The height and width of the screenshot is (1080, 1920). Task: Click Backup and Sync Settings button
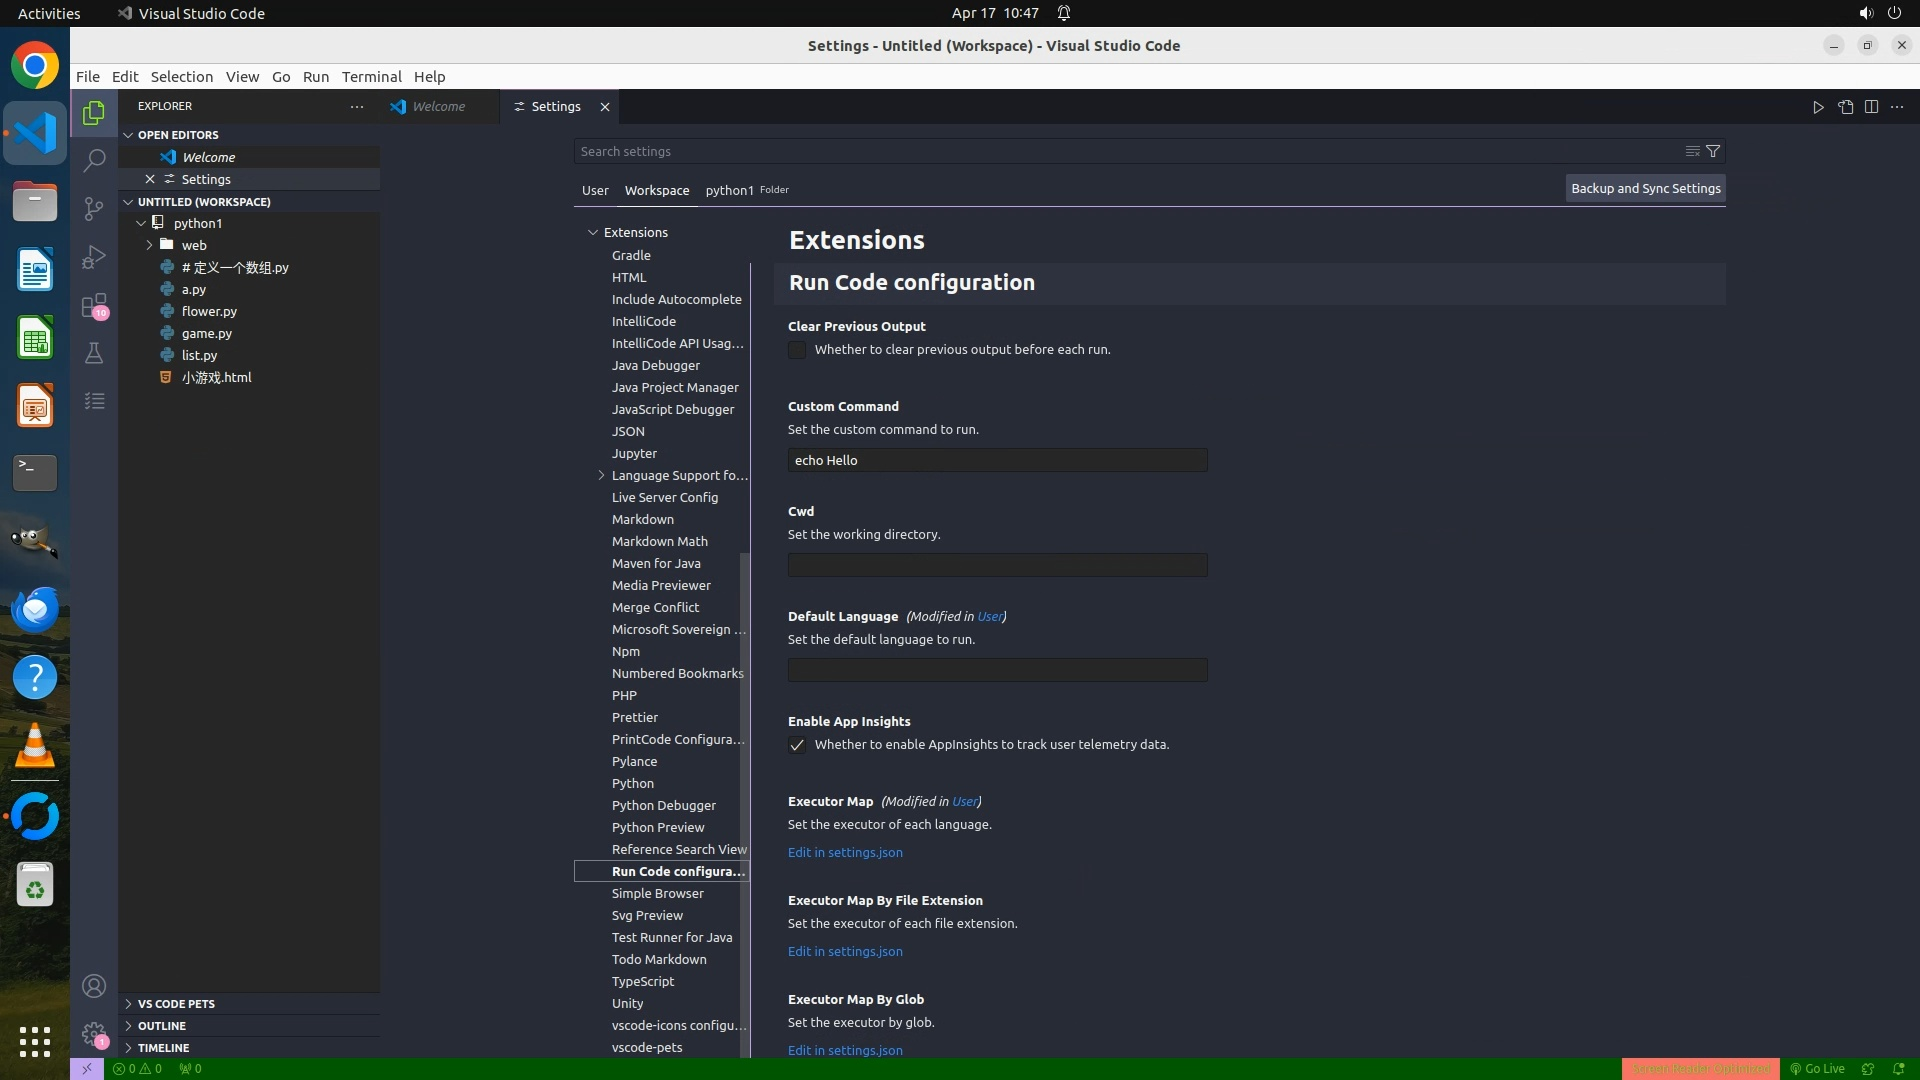1645,188
